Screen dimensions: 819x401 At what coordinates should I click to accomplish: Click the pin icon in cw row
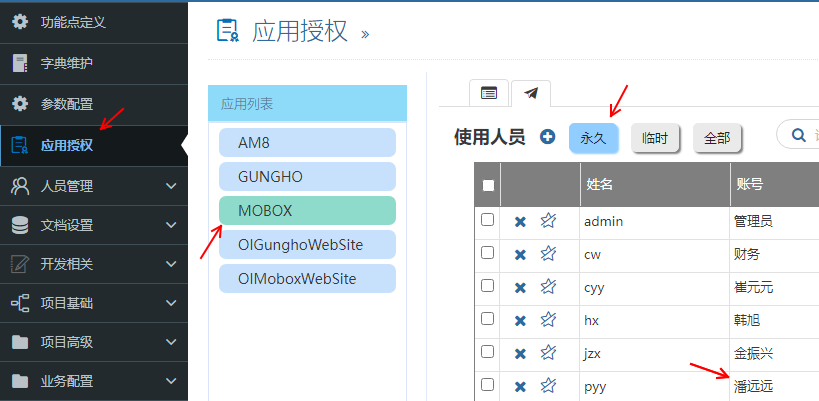(548, 254)
